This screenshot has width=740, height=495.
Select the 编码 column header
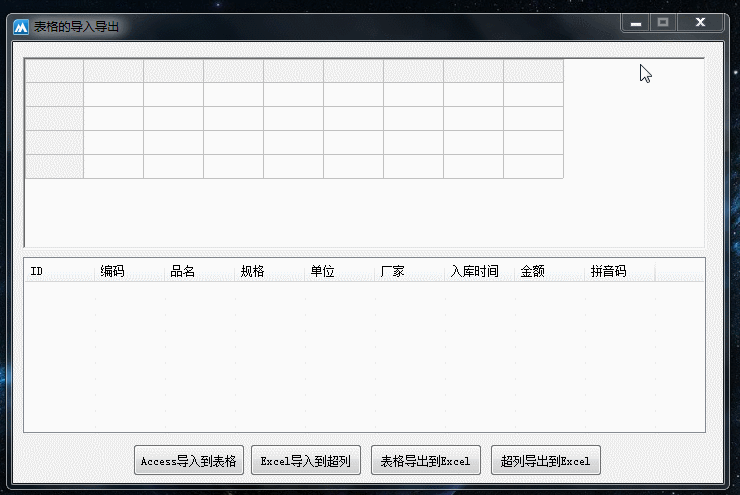[129, 271]
